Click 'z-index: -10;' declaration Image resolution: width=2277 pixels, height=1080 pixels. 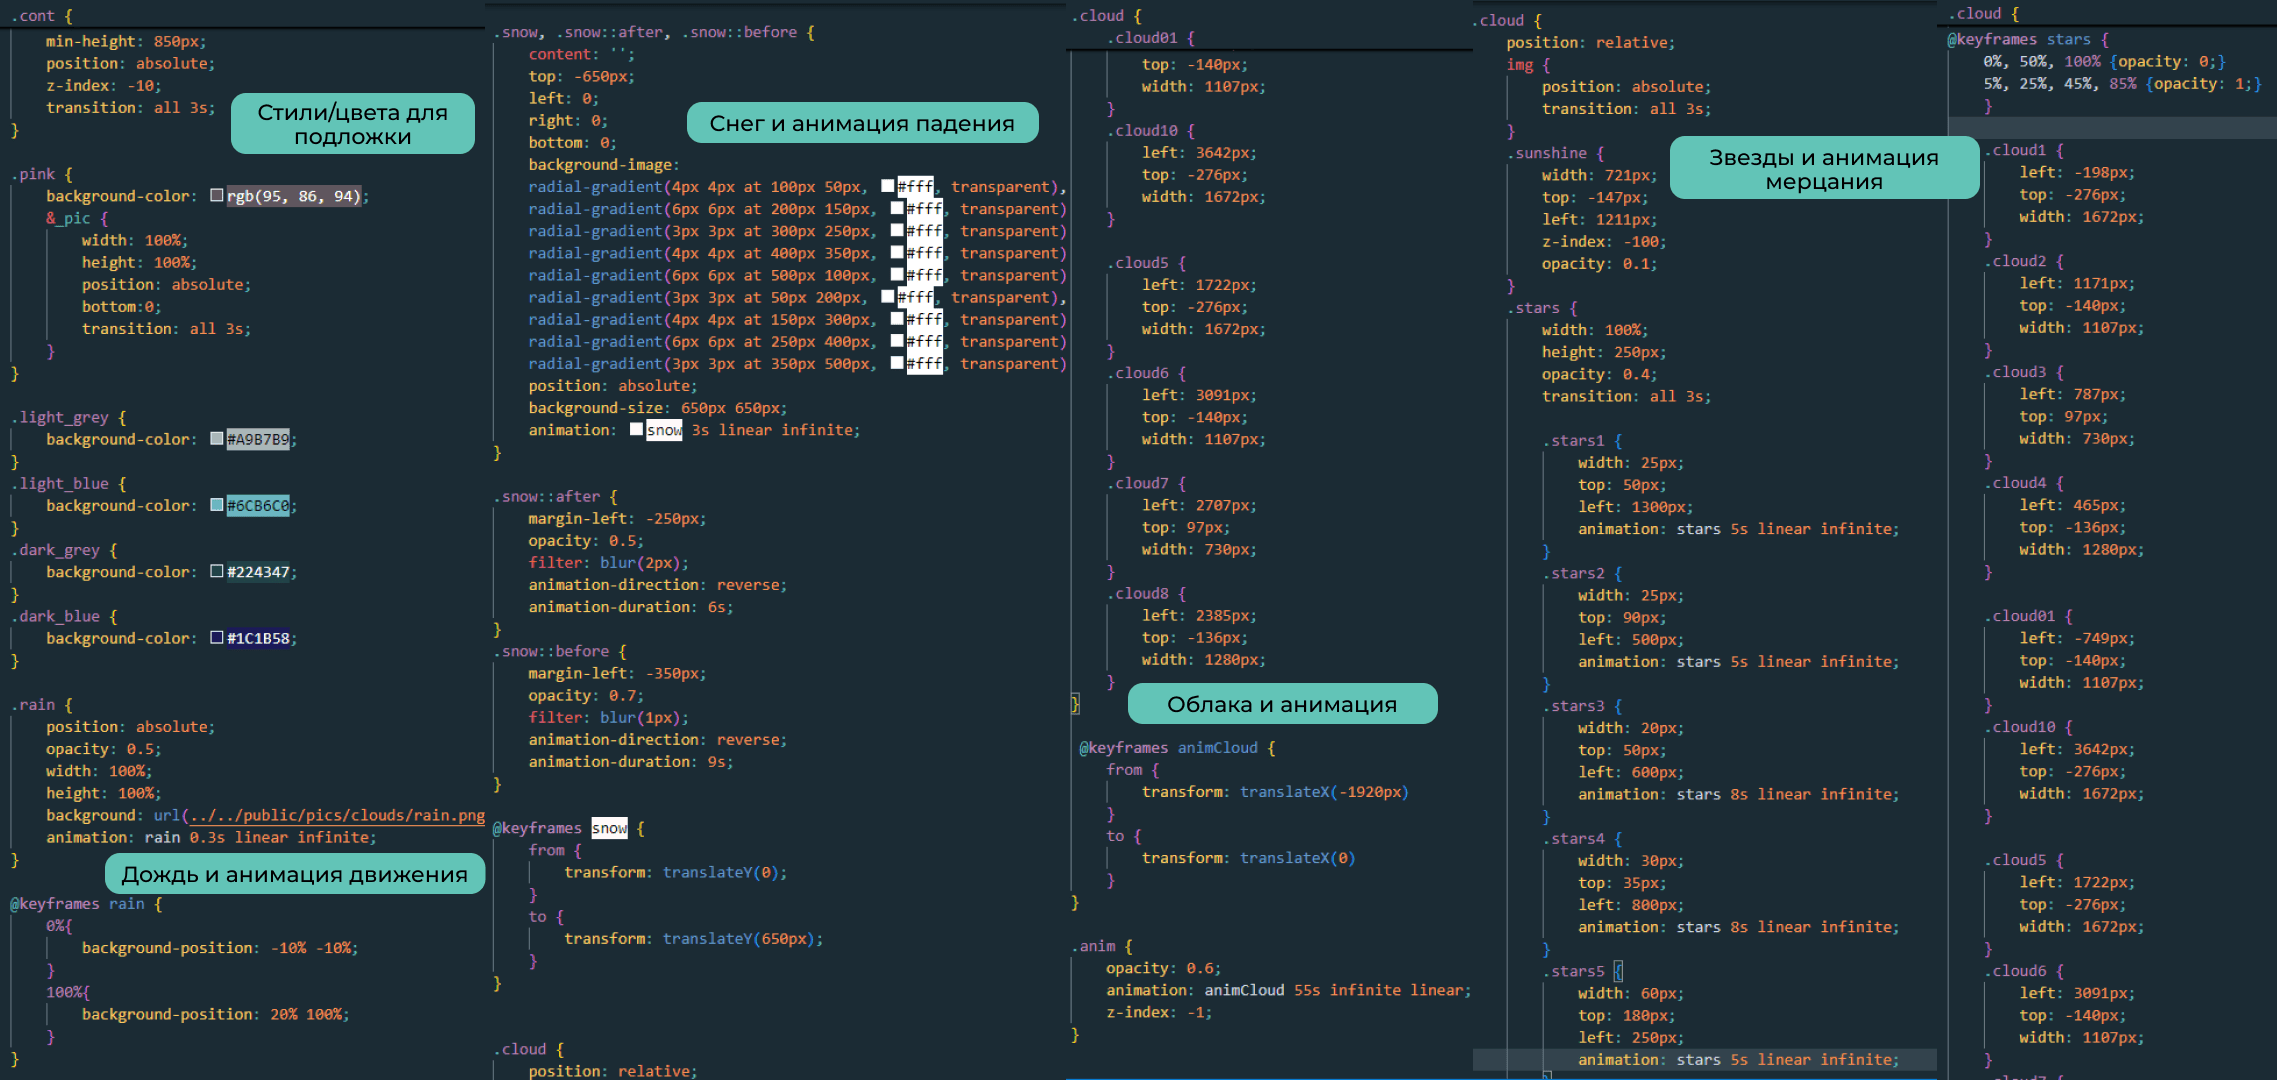(x=103, y=86)
